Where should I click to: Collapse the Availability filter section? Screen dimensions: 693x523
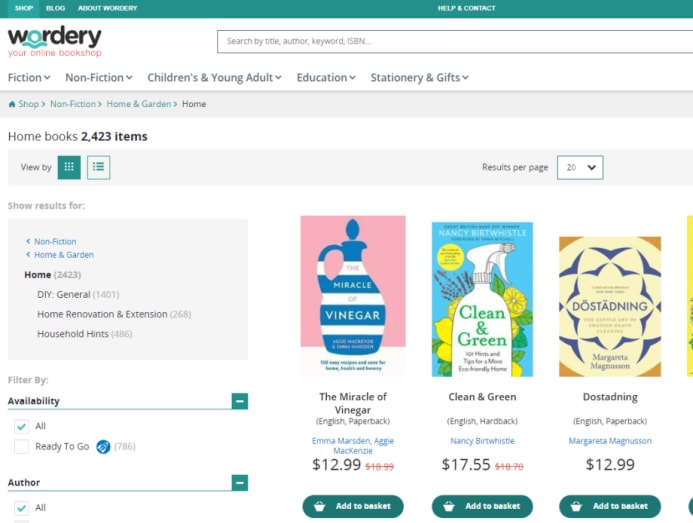click(x=239, y=401)
